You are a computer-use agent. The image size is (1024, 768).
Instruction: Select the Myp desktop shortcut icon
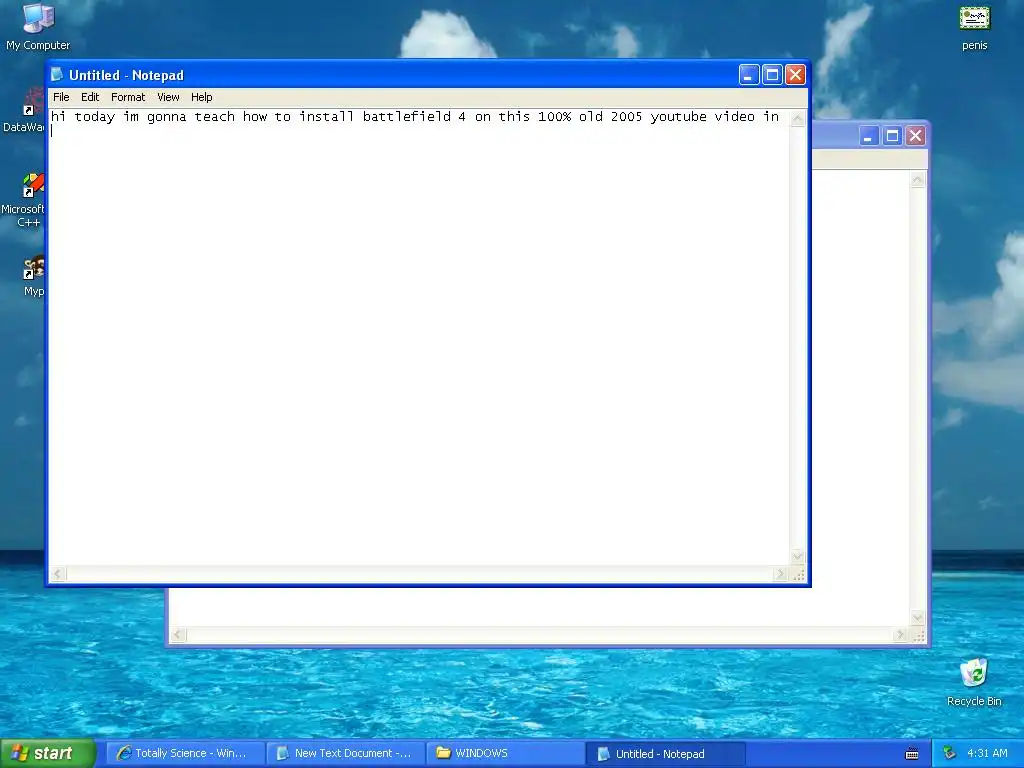pyautogui.click(x=33, y=276)
